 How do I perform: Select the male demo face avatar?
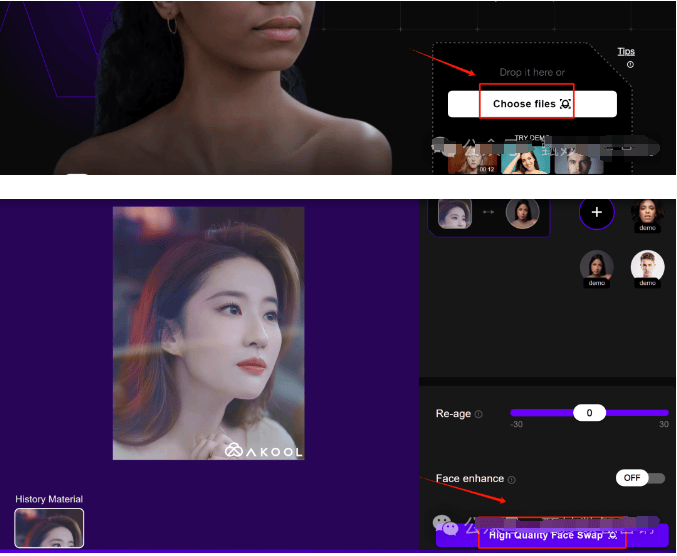(x=647, y=266)
